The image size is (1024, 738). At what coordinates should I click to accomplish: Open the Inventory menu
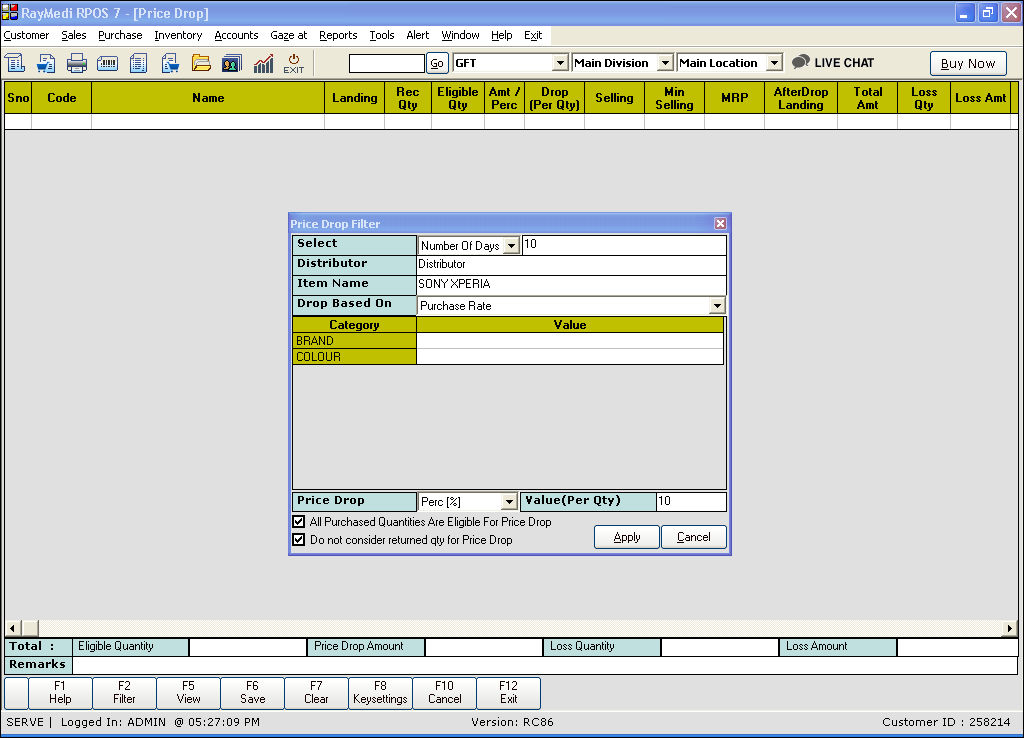pos(178,35)
